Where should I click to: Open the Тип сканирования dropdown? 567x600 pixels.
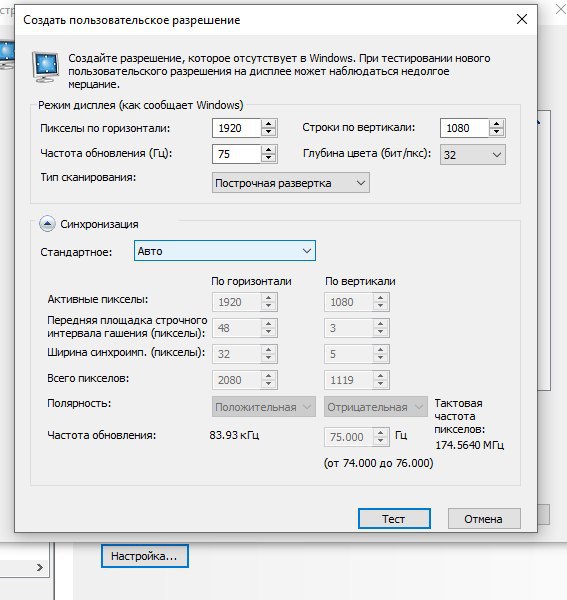tap(291, 183)
